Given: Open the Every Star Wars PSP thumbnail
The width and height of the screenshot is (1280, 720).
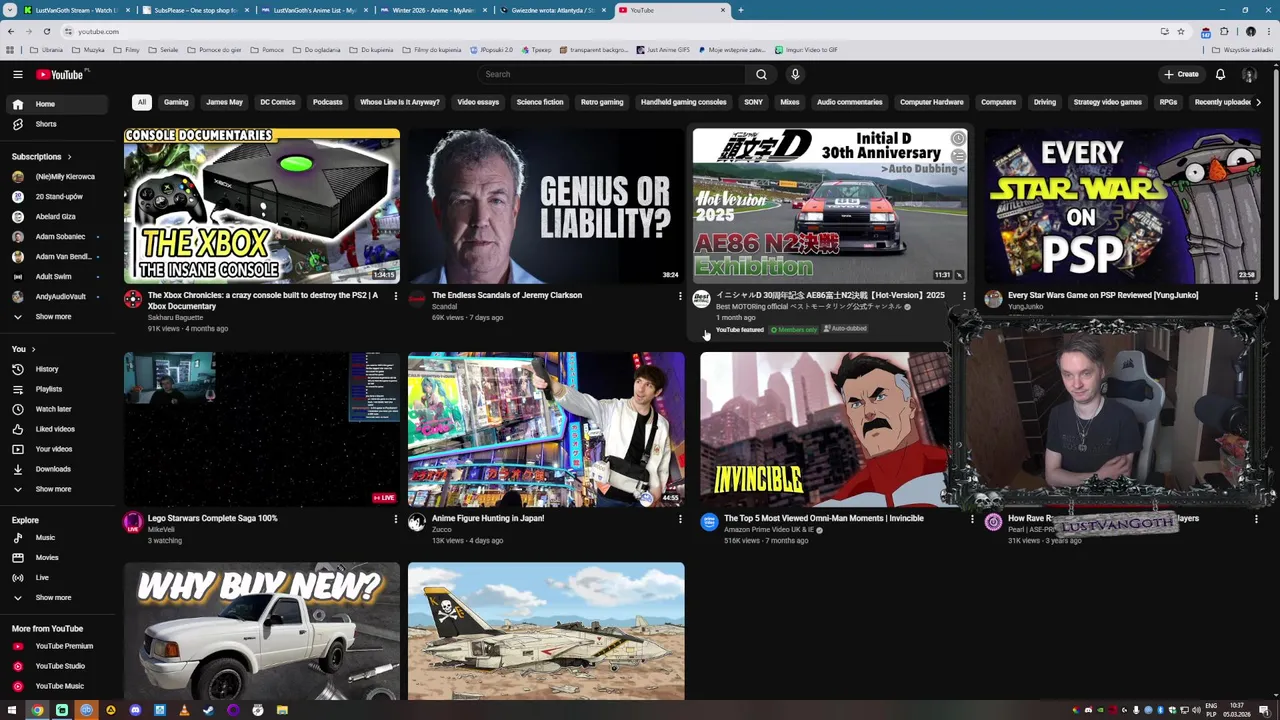Looking at the screenshot, I should pyautogui.click(x=1122, y=206).
